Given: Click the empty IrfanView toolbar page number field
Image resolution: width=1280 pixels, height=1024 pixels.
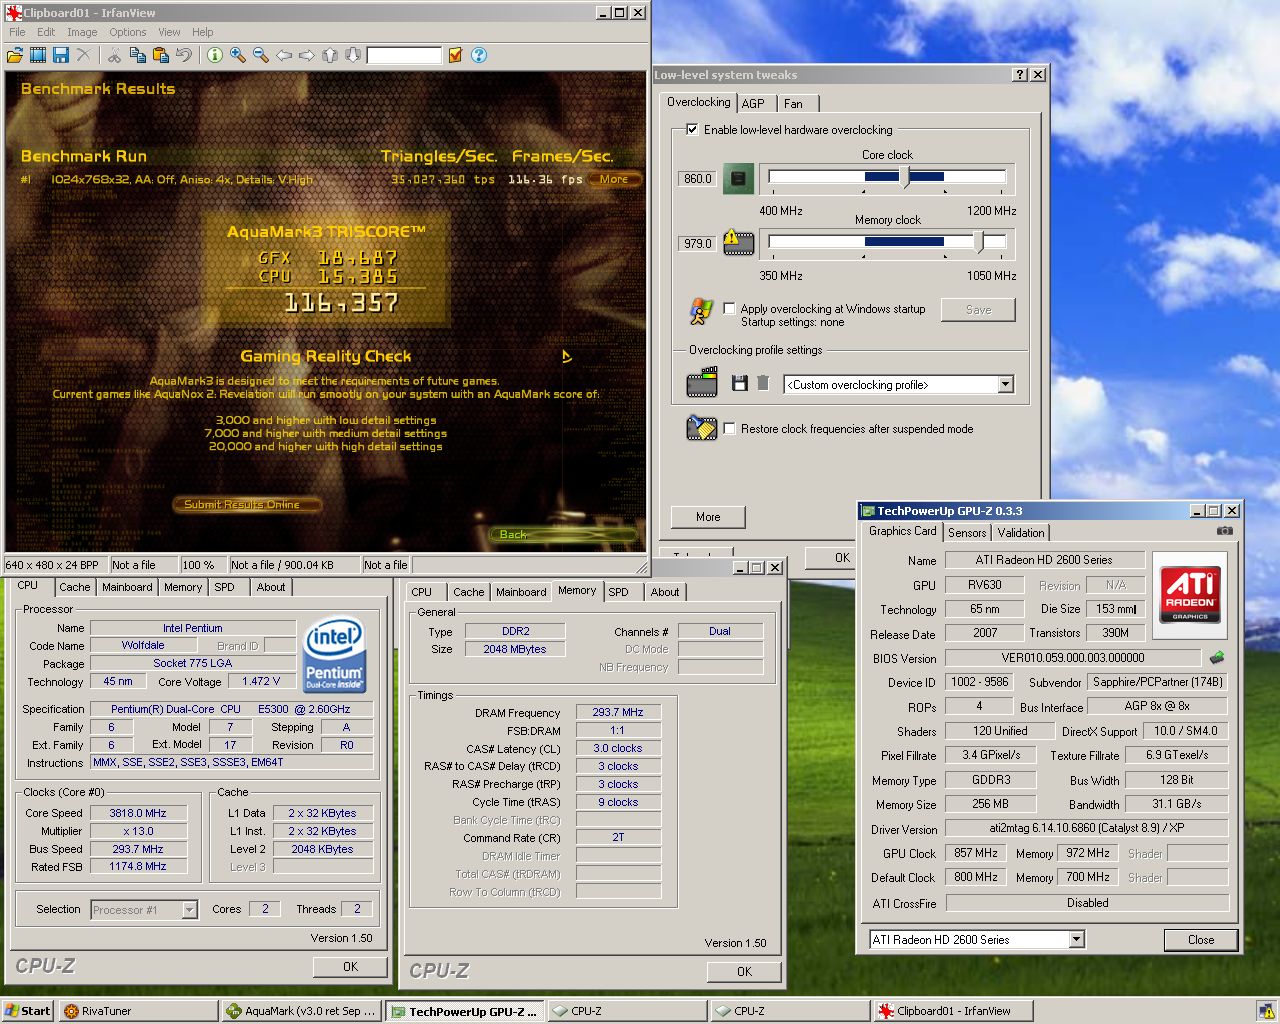Looking at the screenshot, I should point(404,55).
